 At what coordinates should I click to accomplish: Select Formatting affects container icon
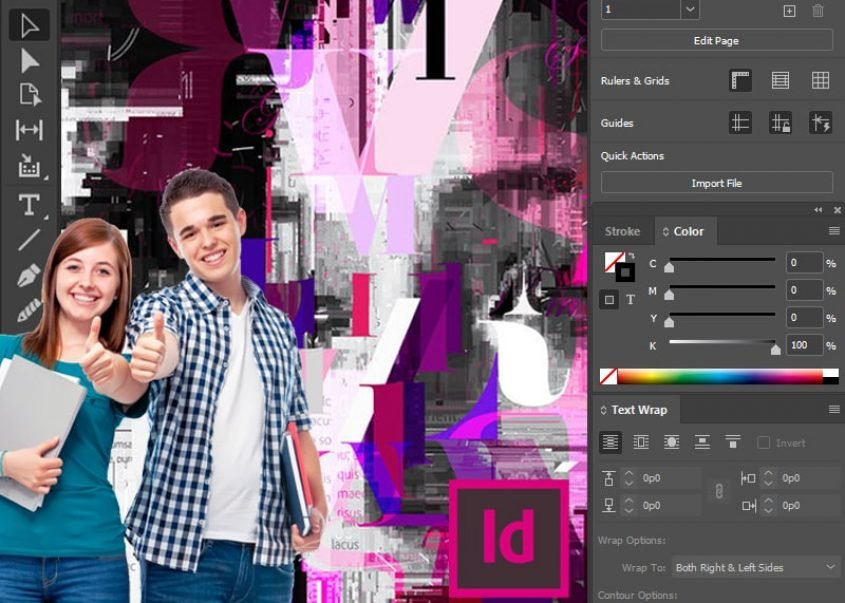pos(609,300)
